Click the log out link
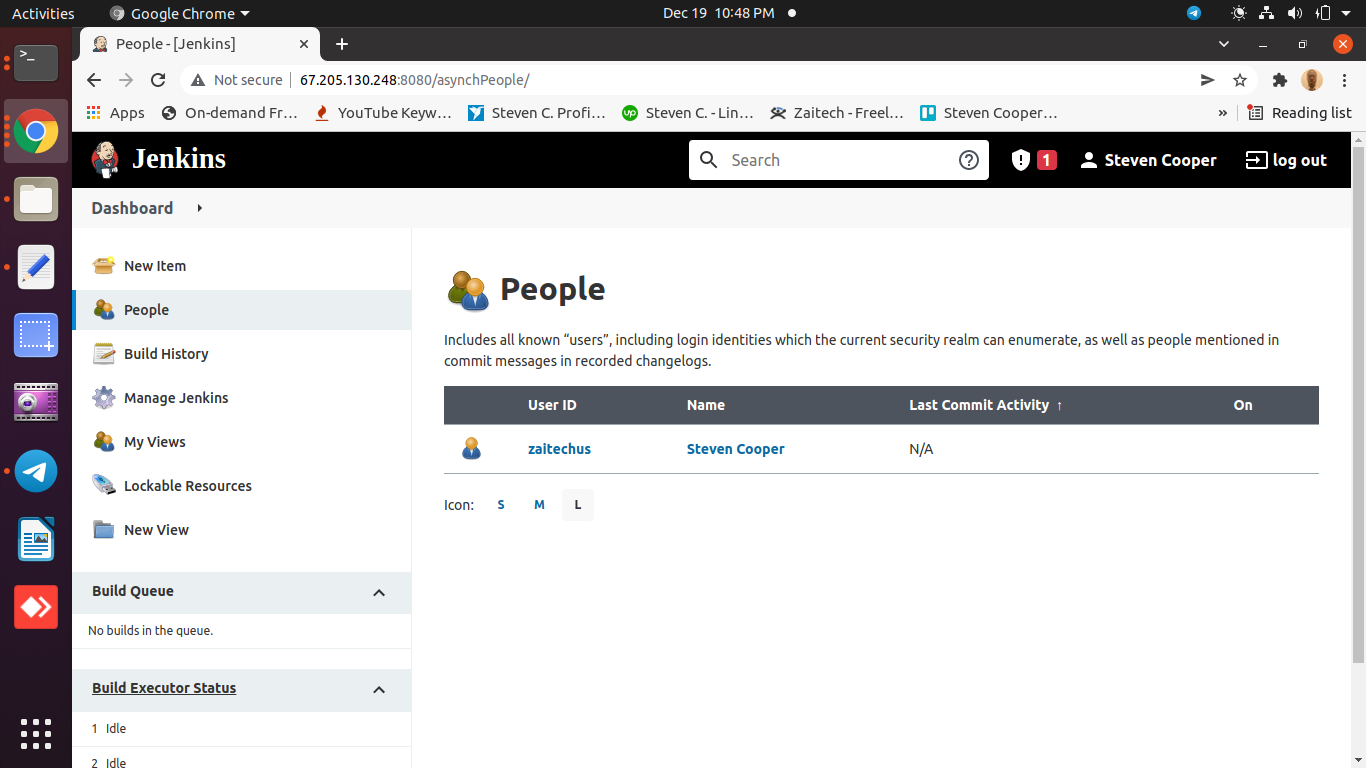The width and height of the screenshot is (1366, 768). (1286, 160)
